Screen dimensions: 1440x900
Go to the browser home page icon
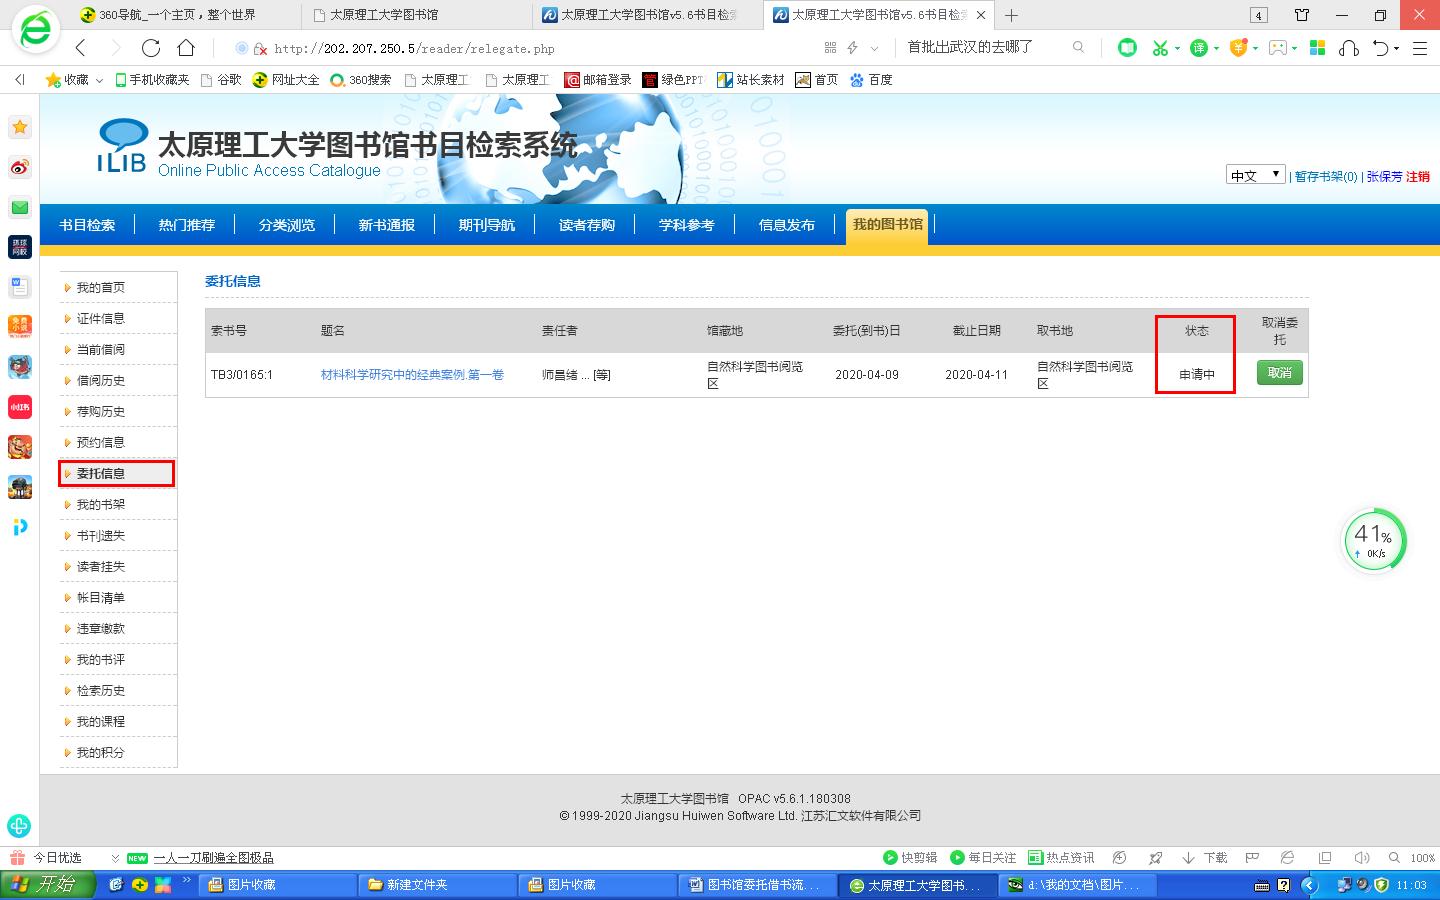(186, 48)
